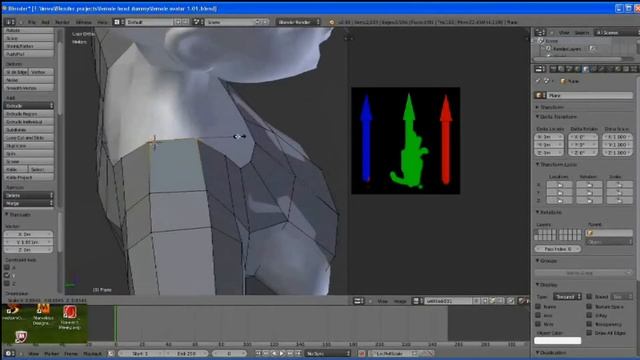This screenshot has width=640, height=360.
Task: Click the red auto-keying record button
Action: point(361,353)
